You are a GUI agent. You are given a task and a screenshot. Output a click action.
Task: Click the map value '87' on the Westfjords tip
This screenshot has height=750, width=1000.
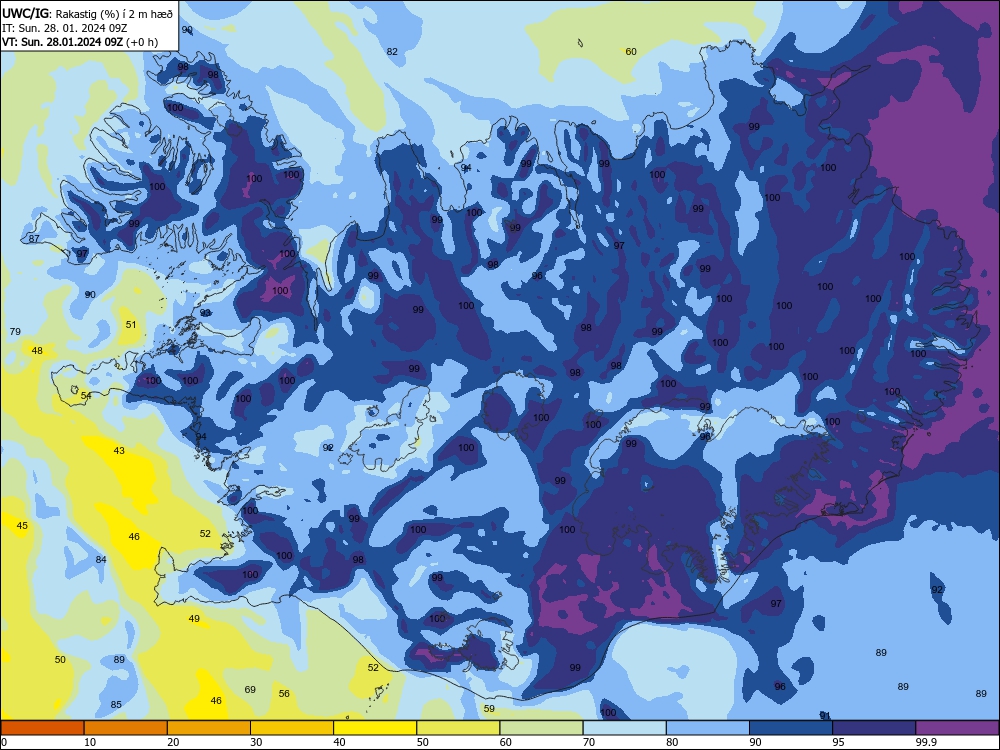click(x=34, y=239)
